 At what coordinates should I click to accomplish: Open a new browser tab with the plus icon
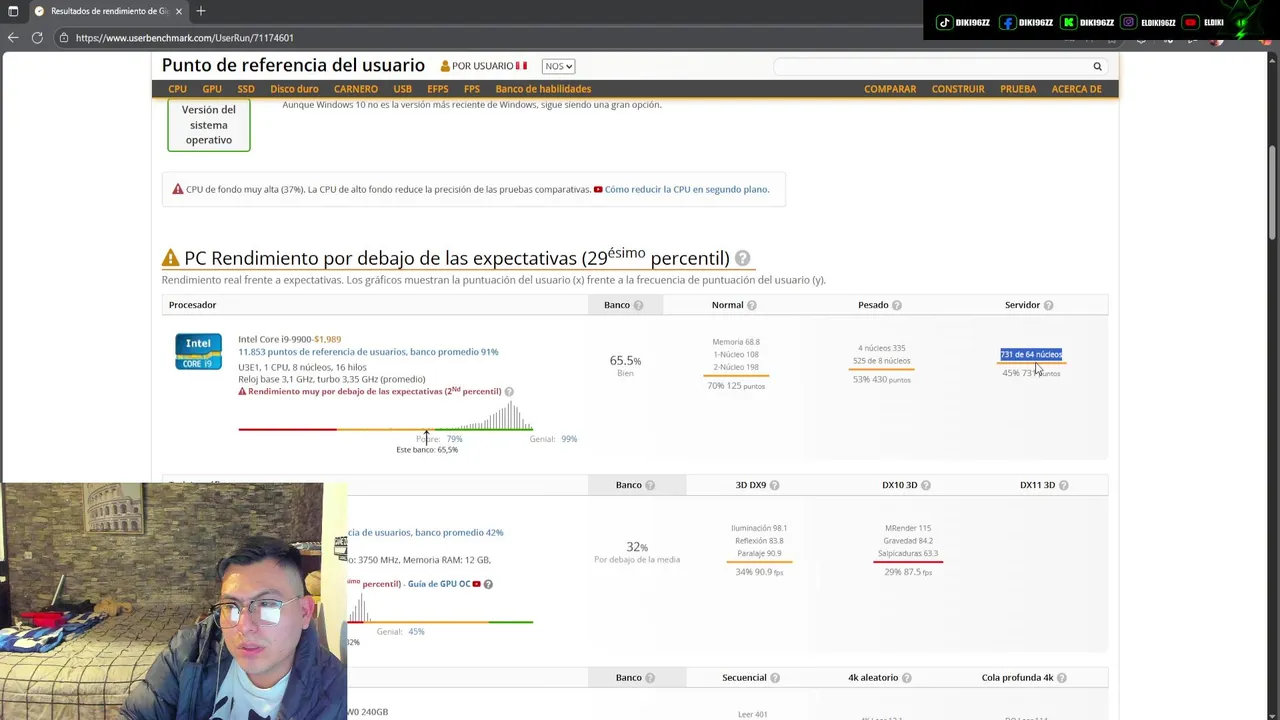(201, 11)
